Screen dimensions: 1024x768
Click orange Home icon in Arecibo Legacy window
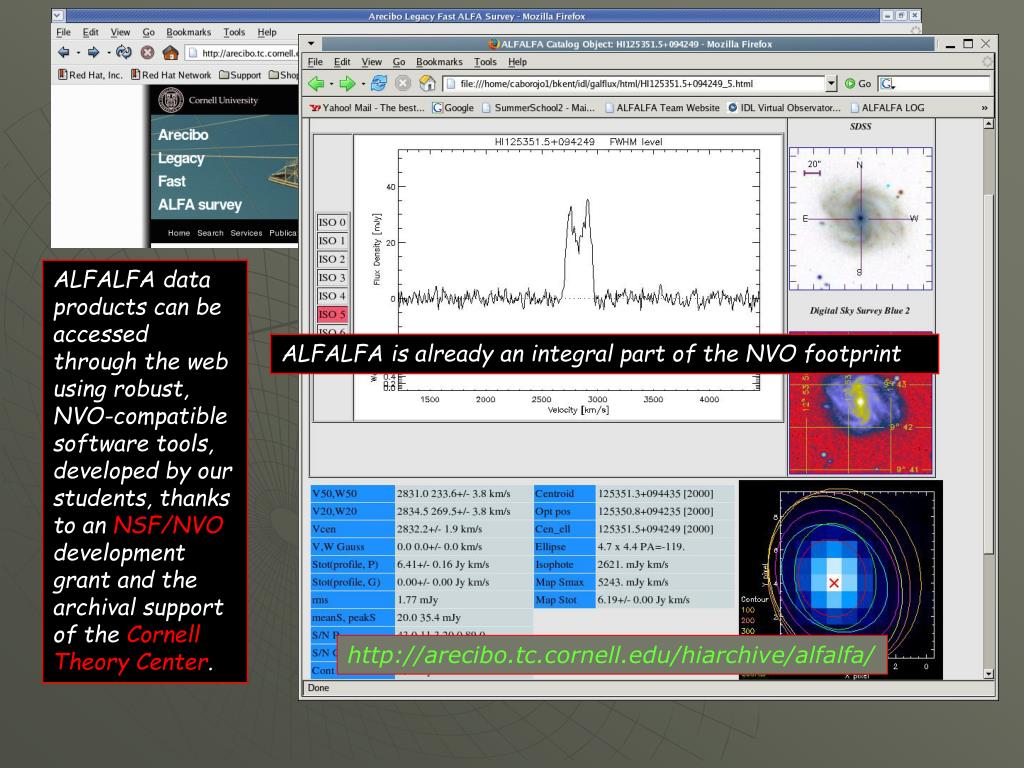pyautogui.click(x=170, y=52)
